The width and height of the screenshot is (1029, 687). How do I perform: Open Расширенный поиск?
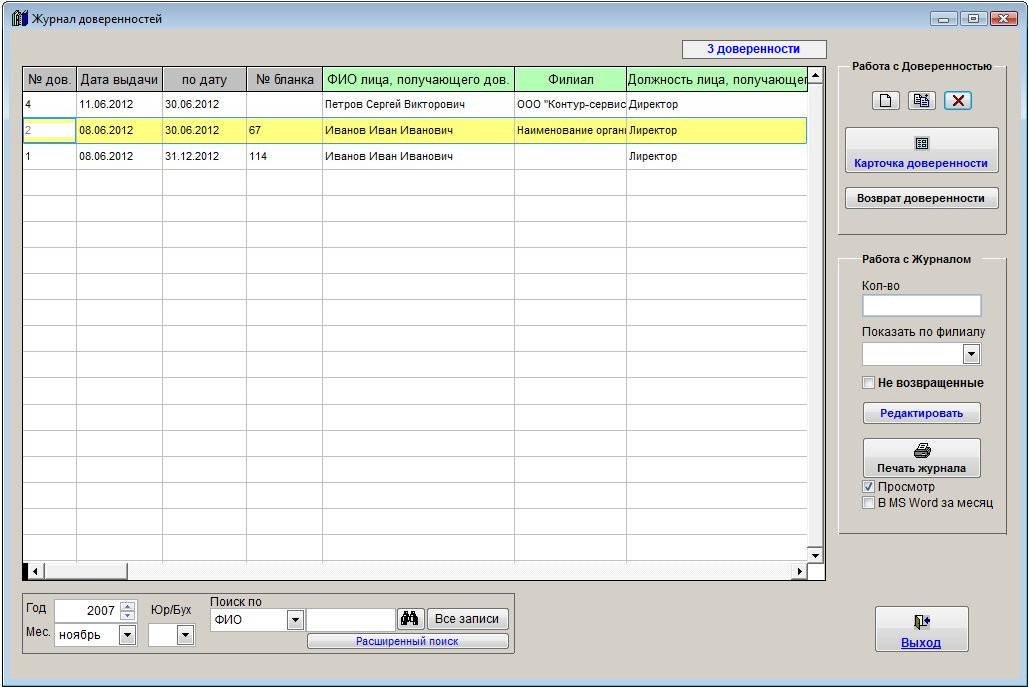point(408,641)
